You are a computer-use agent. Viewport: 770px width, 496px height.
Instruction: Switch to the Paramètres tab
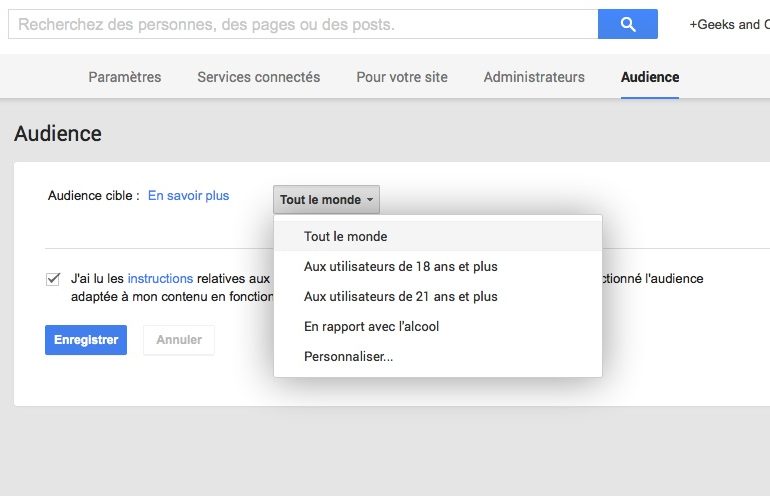124,77
